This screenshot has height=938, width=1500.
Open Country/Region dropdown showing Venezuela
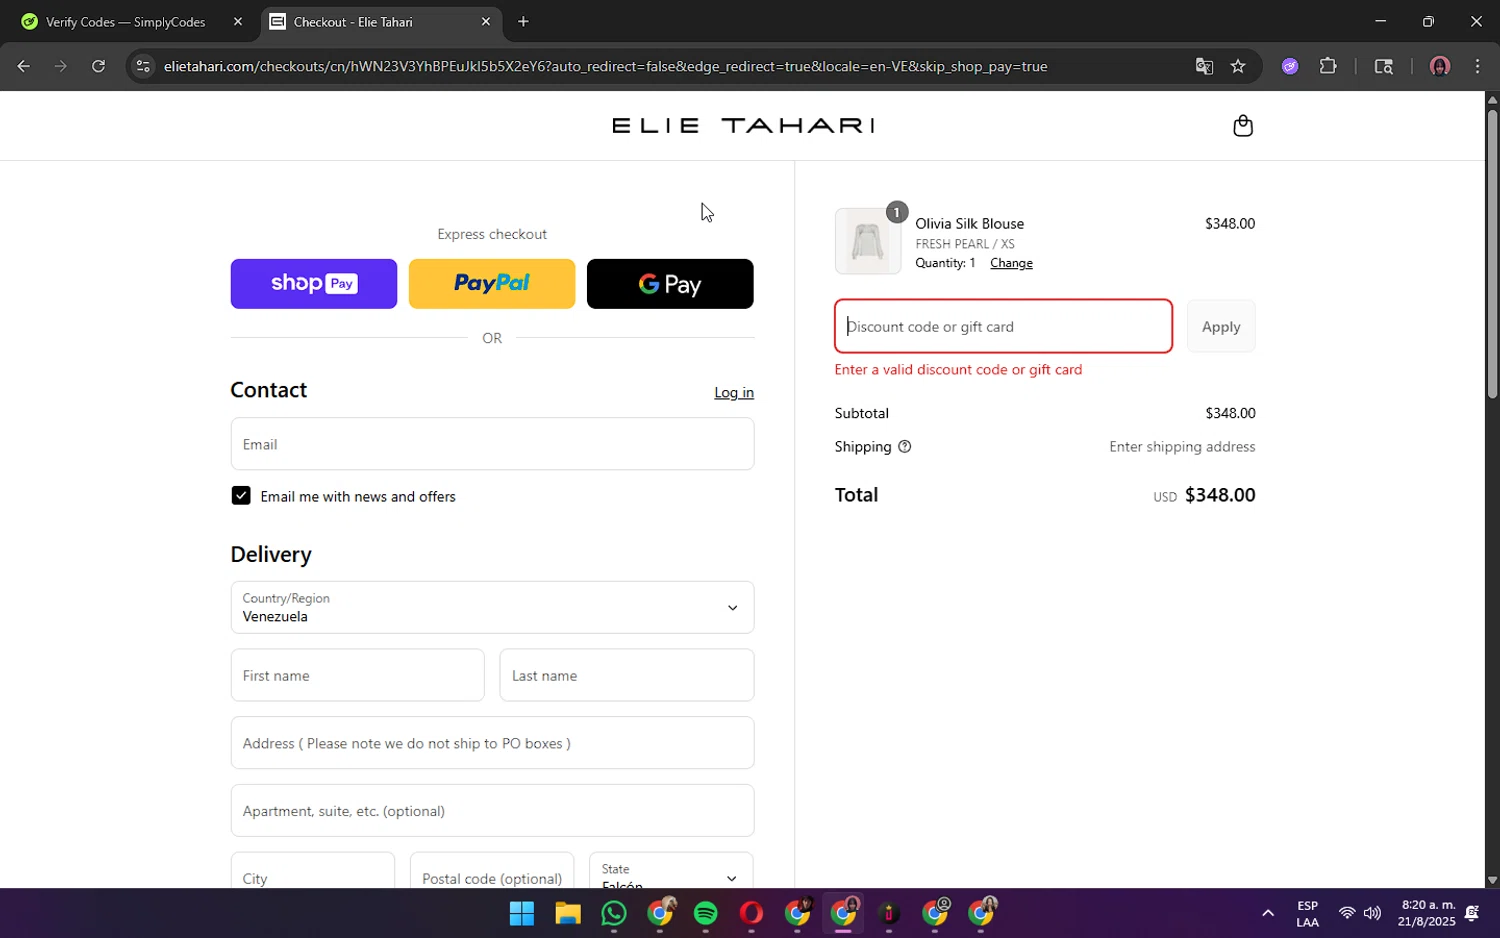[492, 607]
